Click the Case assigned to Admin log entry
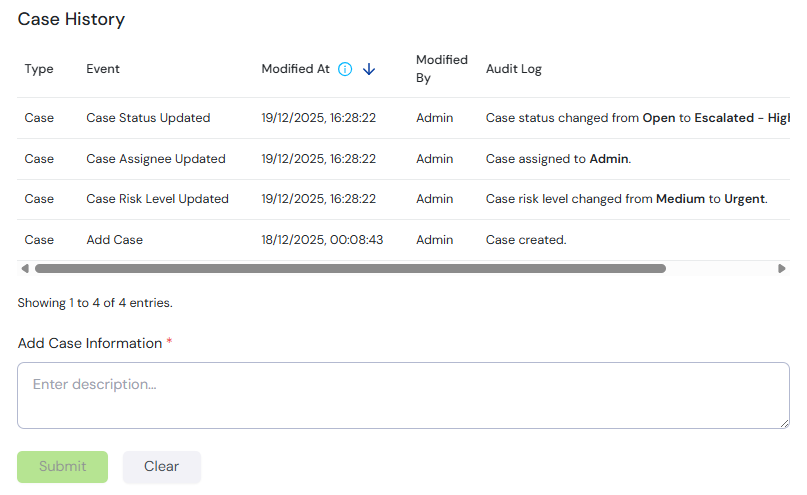 (558, 159)
